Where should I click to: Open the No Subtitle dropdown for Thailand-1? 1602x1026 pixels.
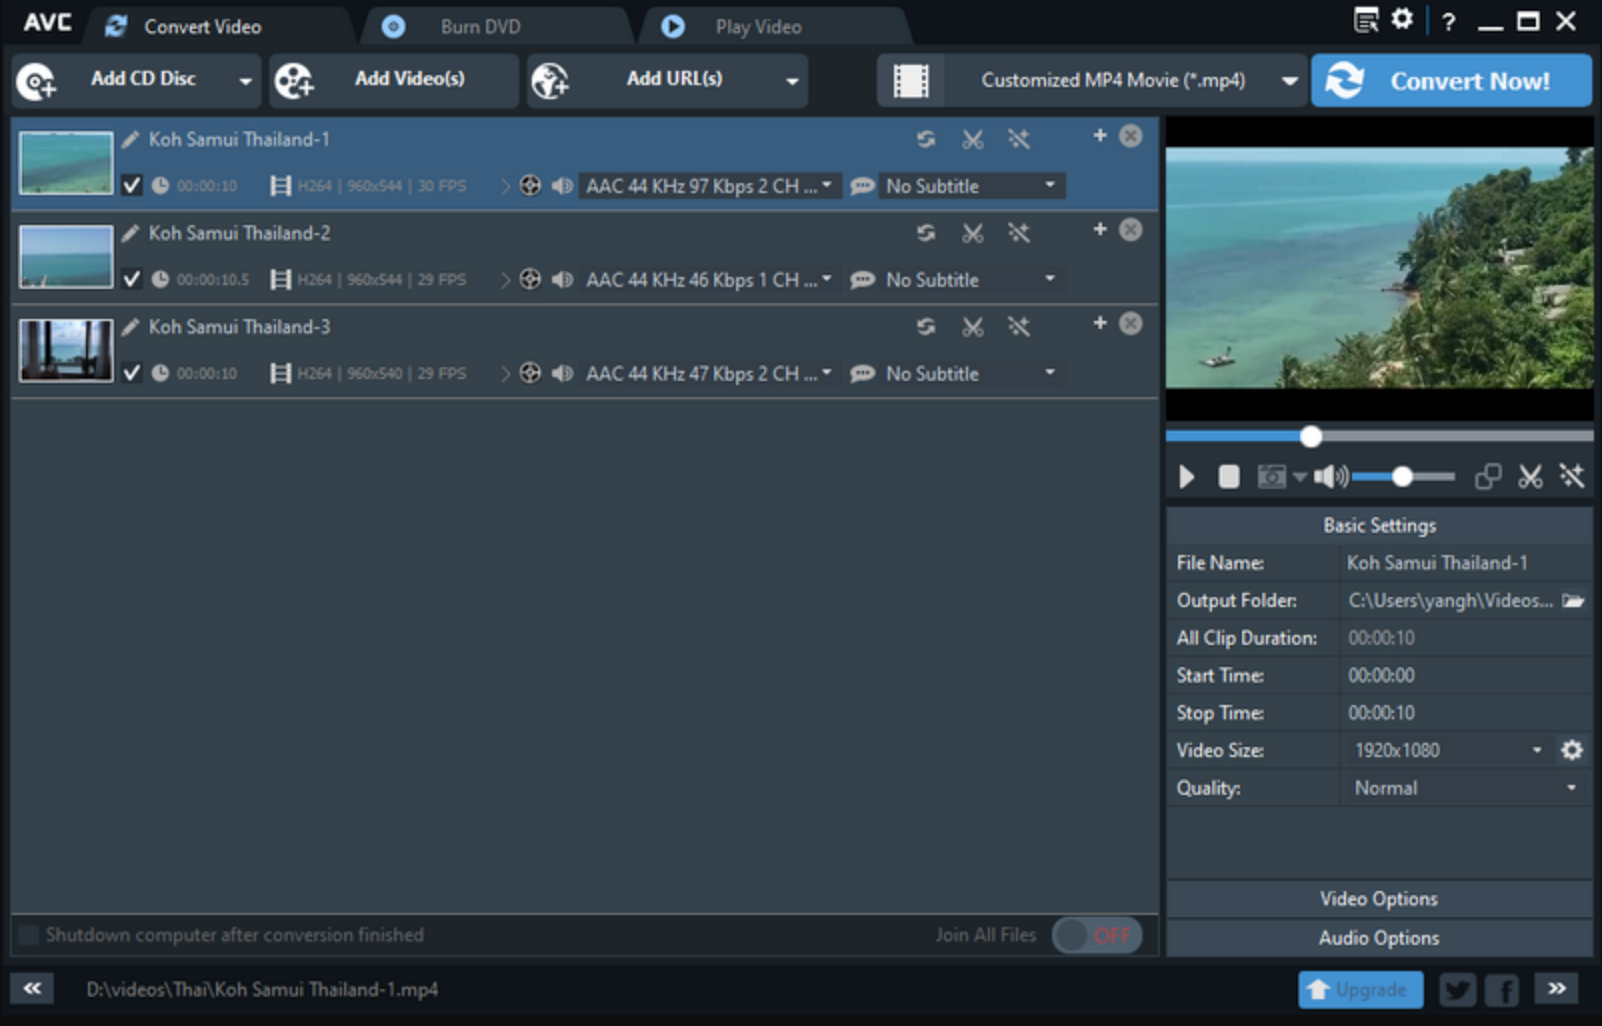pyautogui.click(x=1049, y=185)
